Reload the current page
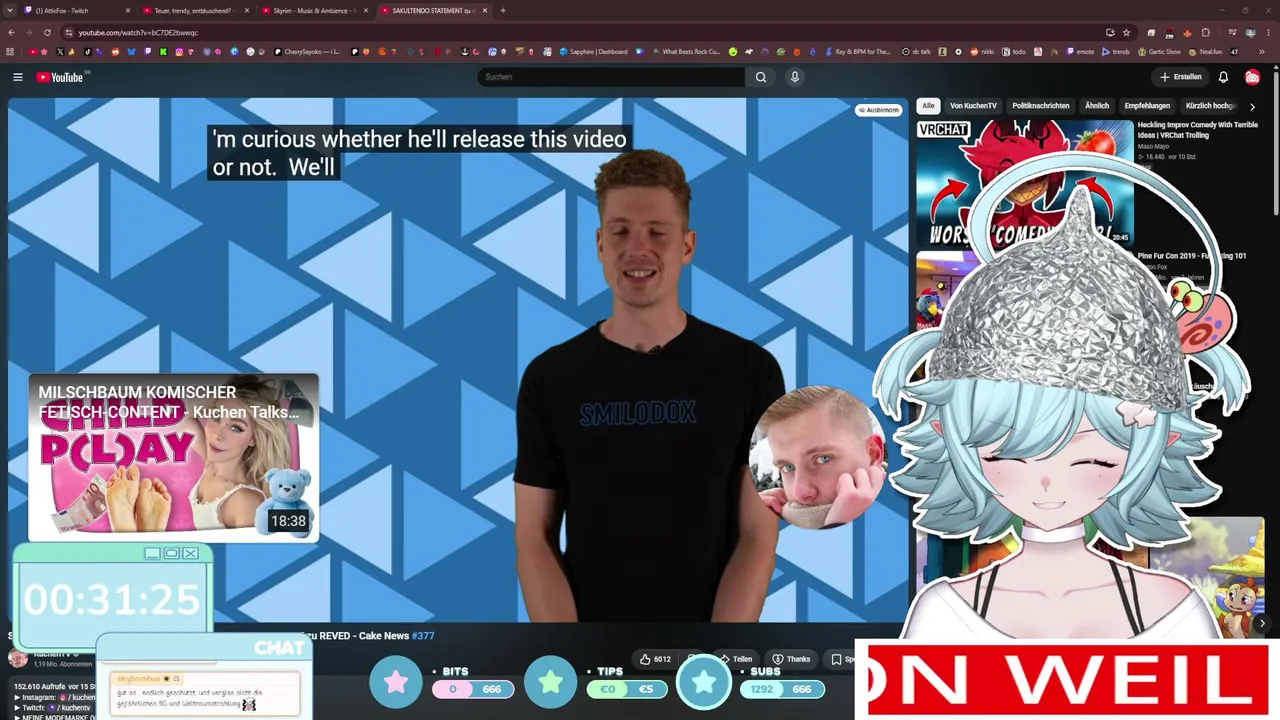 point(47,32)
